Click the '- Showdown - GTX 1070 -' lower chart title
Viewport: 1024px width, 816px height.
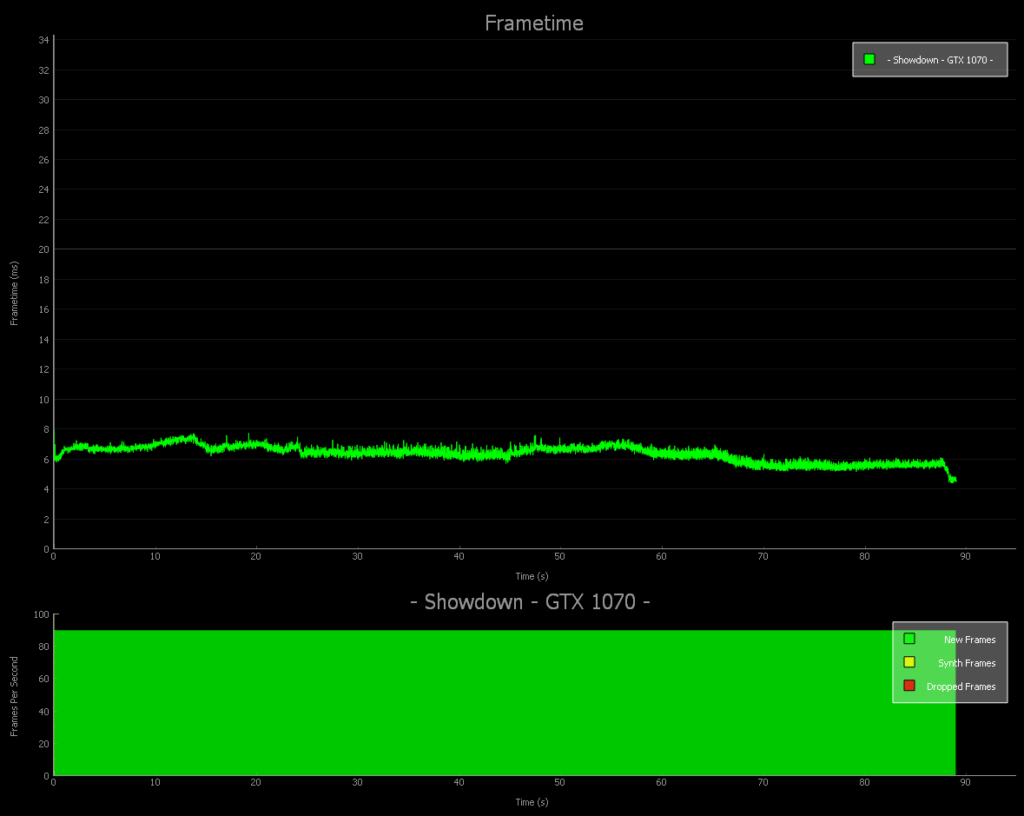531,602
